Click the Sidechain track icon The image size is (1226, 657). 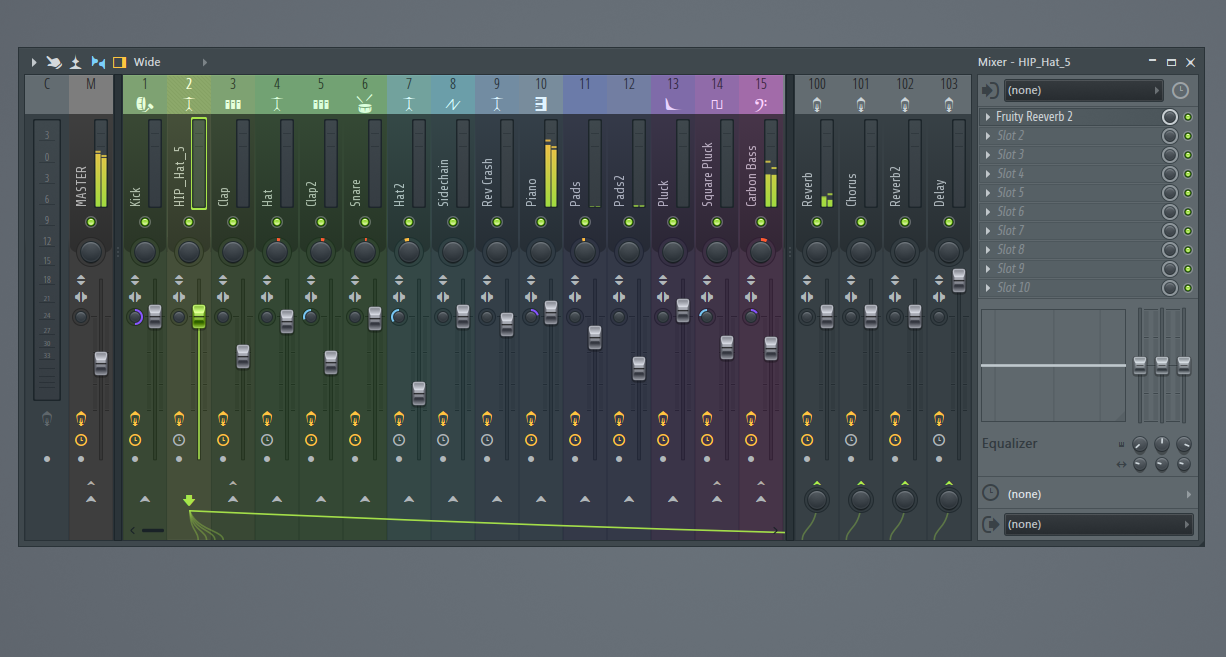453,104
